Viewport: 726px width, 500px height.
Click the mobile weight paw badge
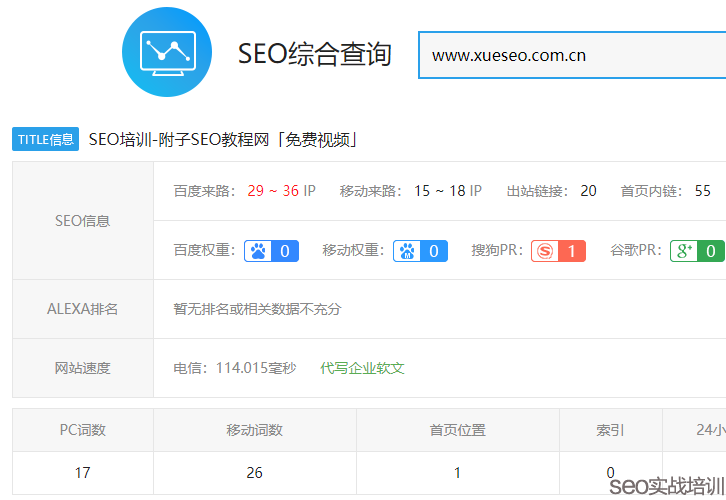click(420, 250)
